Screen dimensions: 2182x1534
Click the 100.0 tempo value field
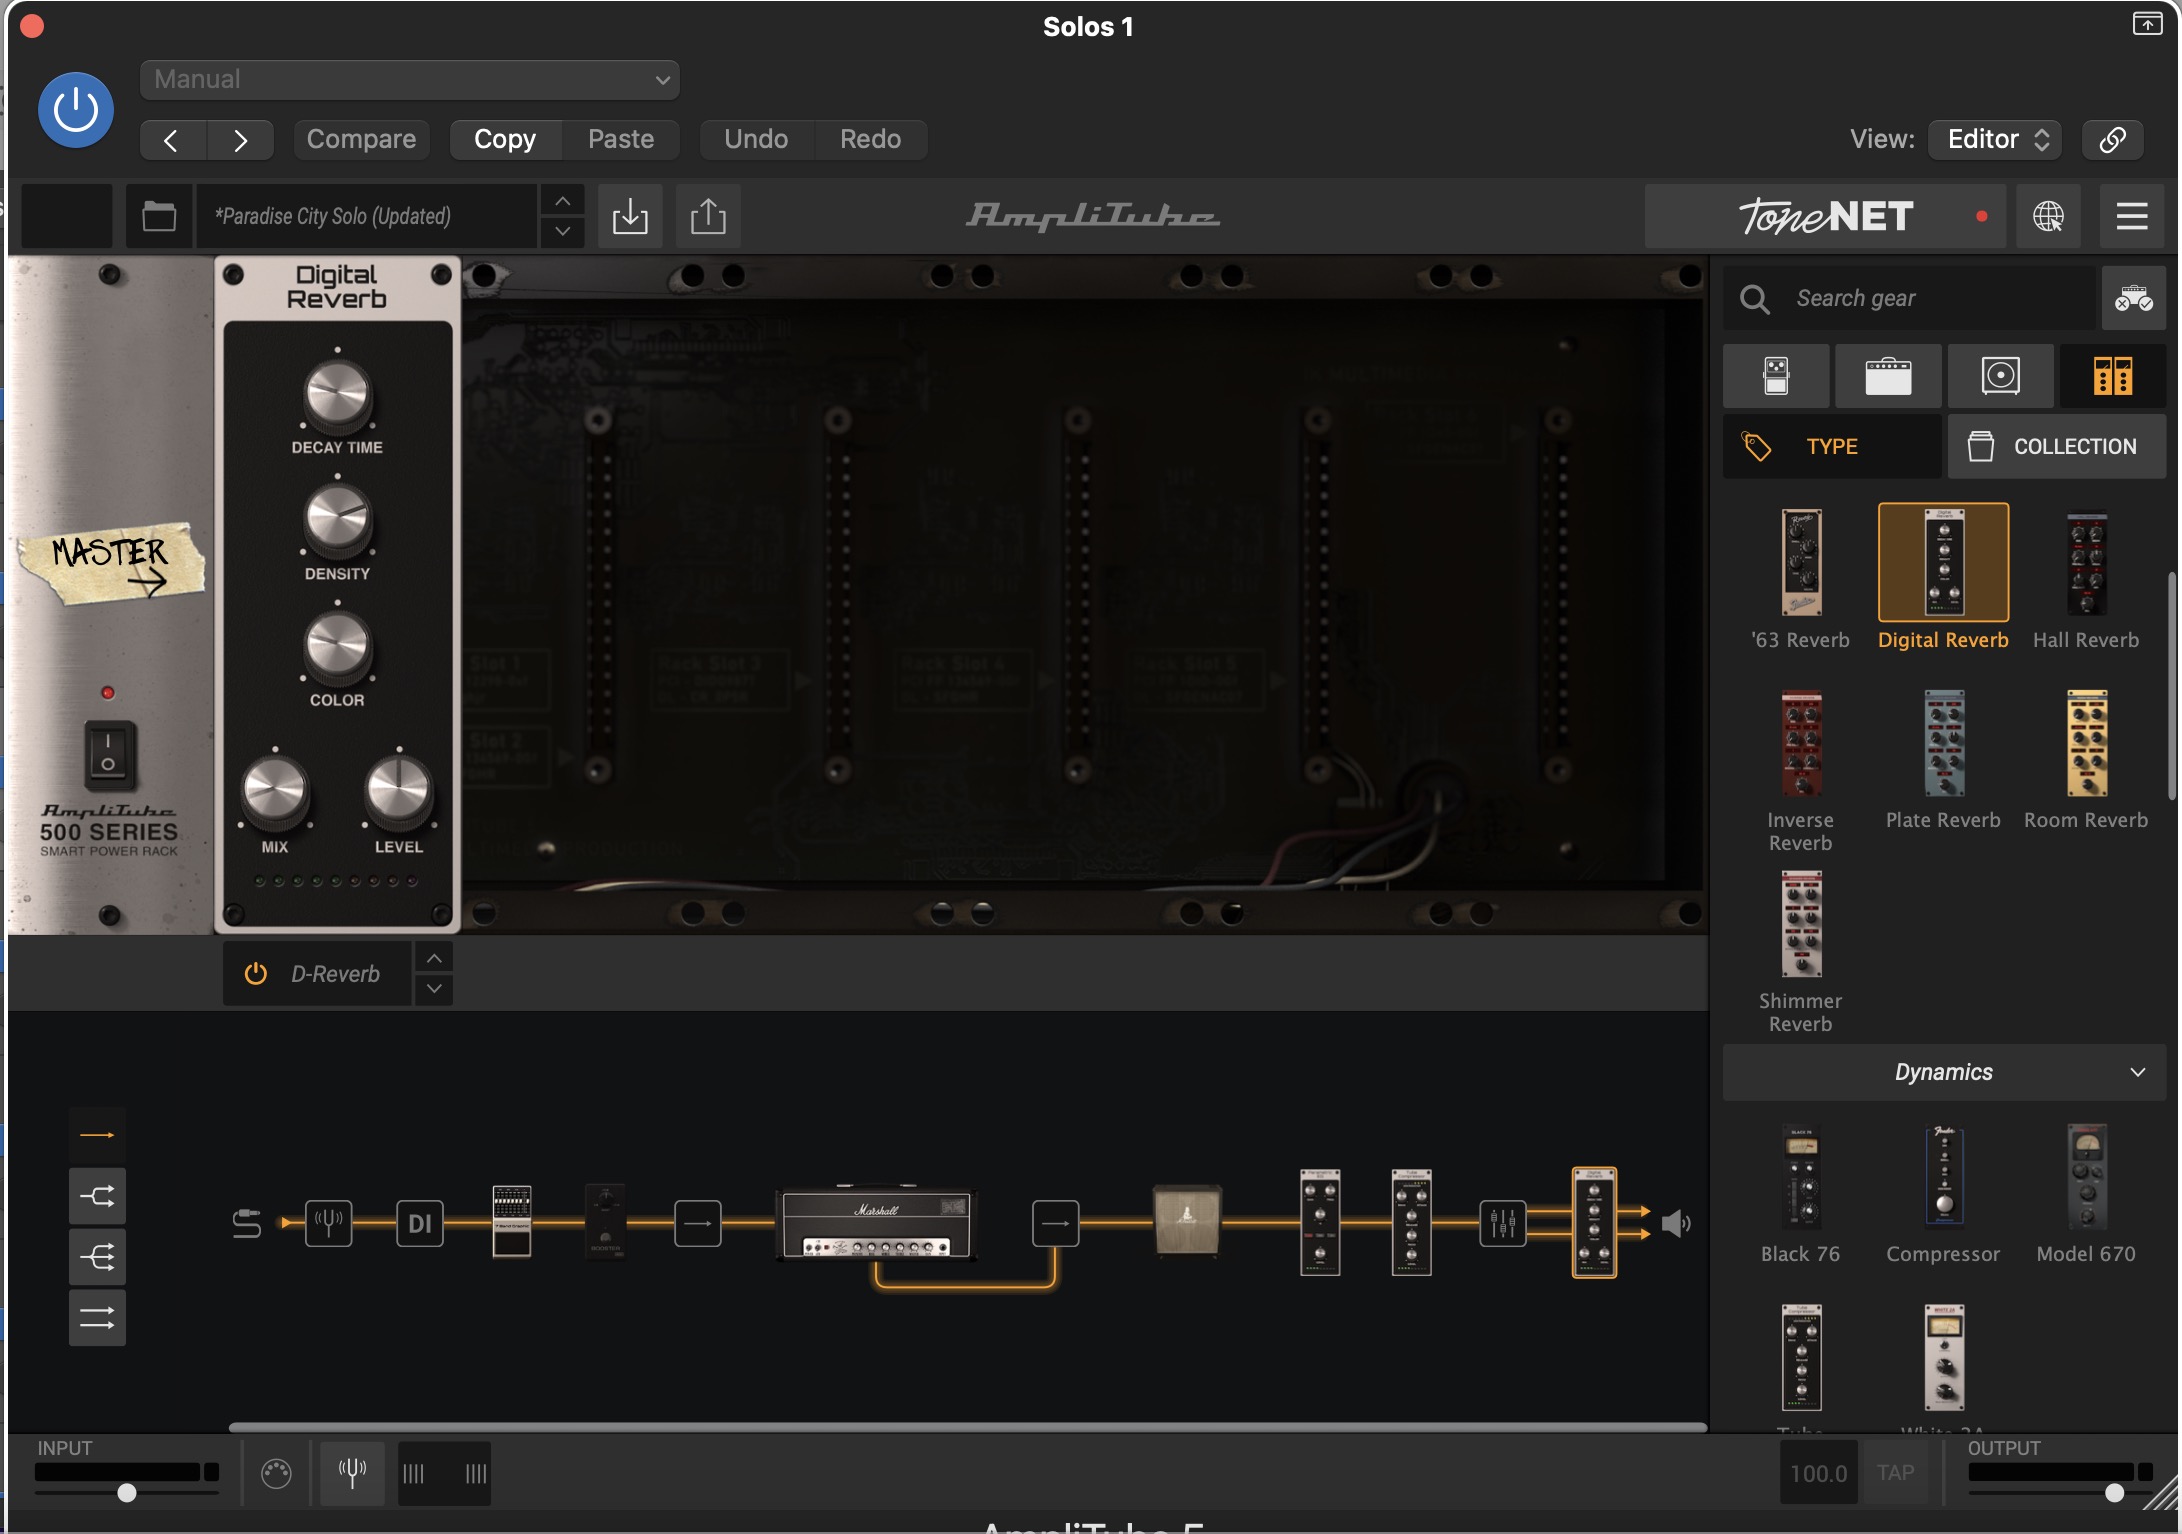(1818, 1473)
